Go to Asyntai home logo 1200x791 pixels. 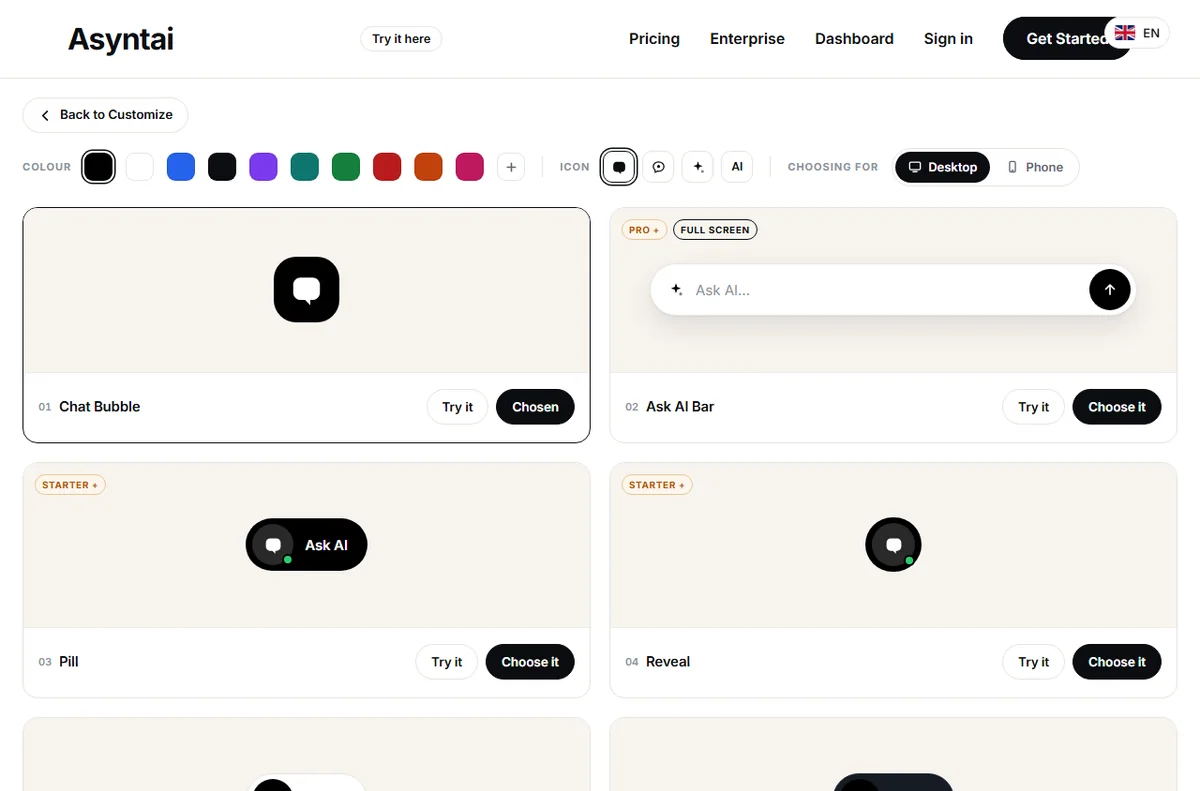121,39
